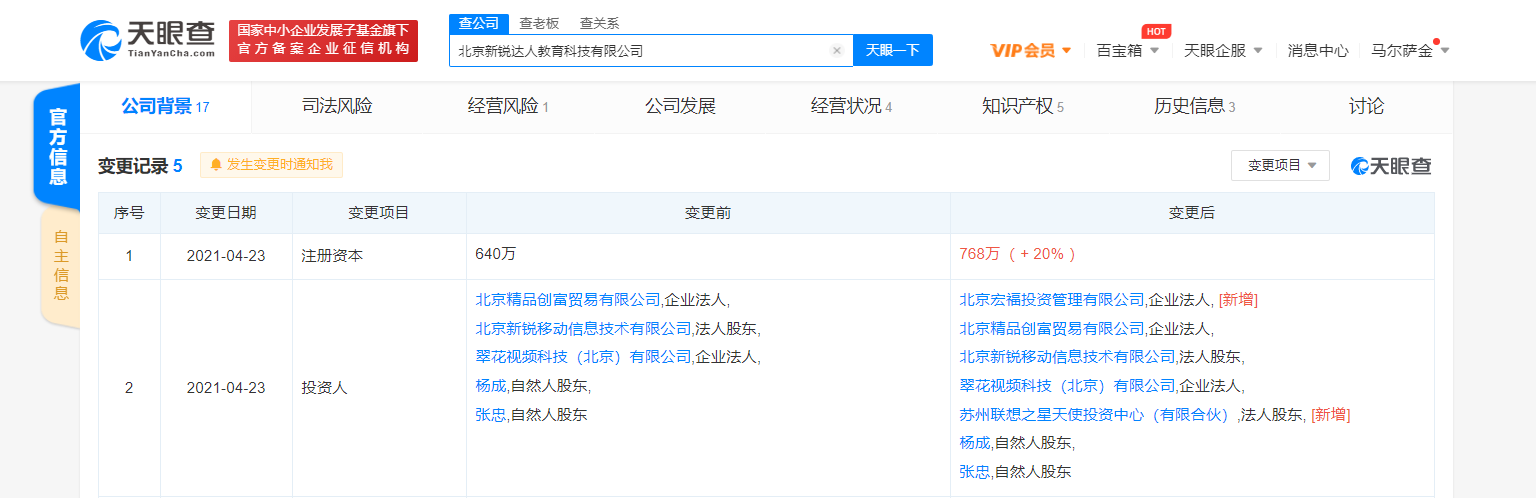Switch to the 知识产权 tab
This screenshot has width=1536, height=498.
[1023, 106]
